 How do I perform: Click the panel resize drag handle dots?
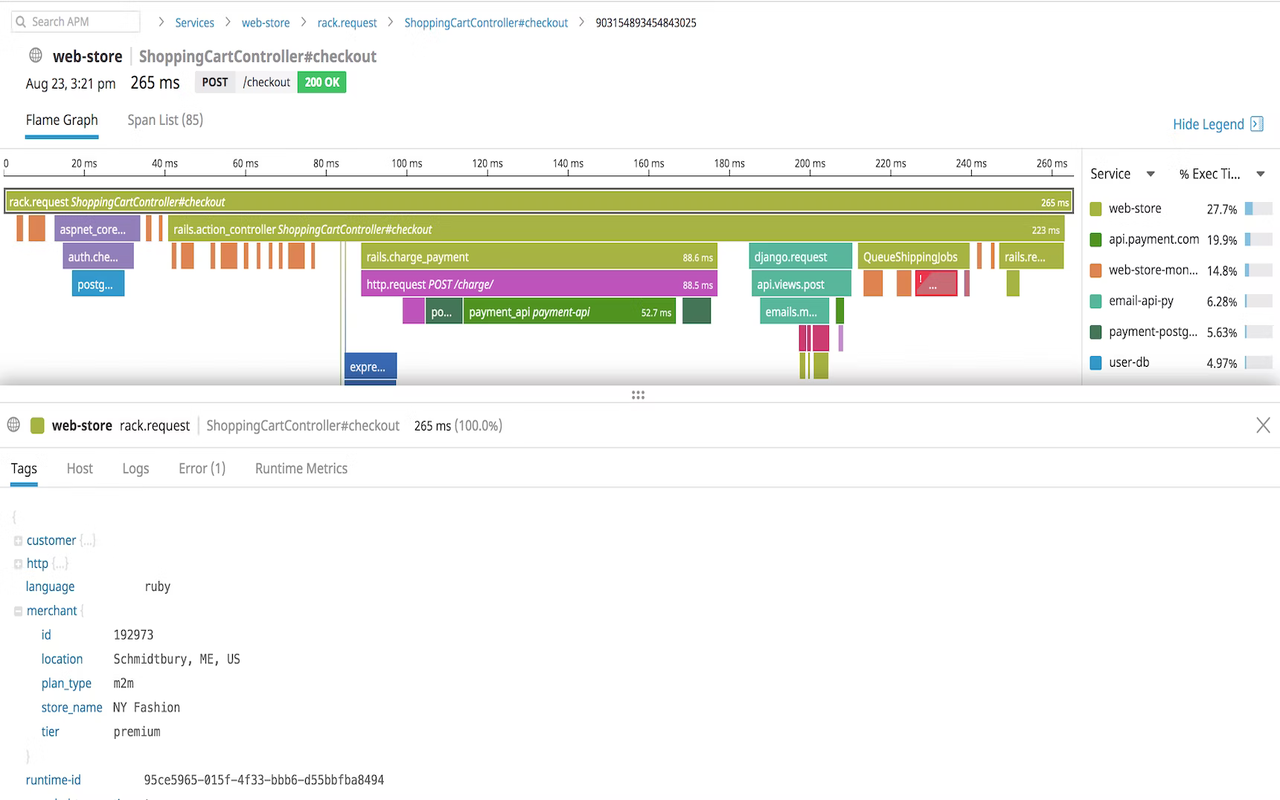coord(638,395)
